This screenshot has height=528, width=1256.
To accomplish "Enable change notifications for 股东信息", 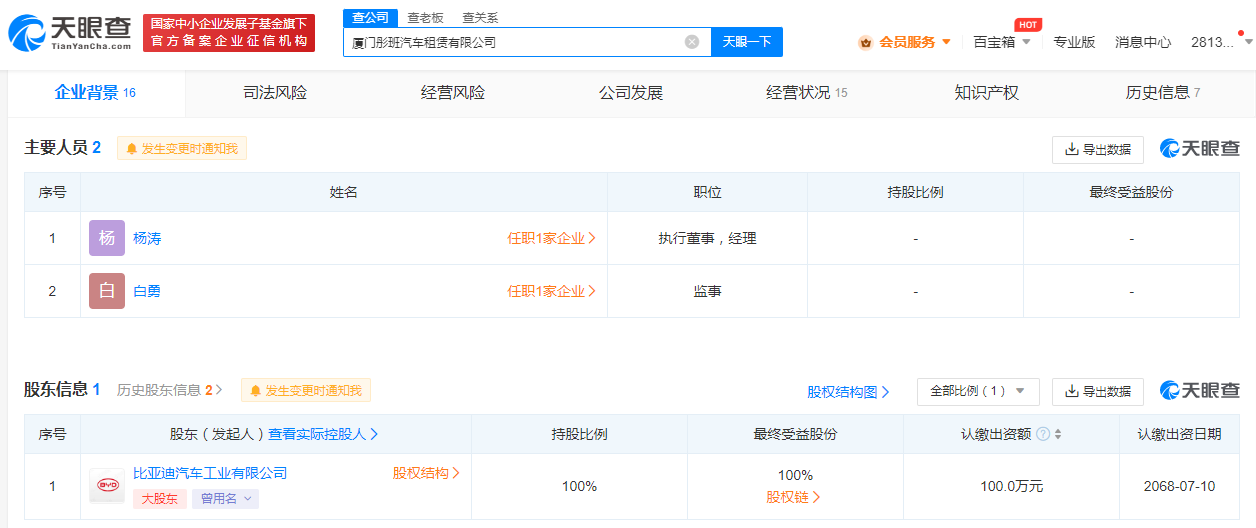I will (x=306, y=390).
